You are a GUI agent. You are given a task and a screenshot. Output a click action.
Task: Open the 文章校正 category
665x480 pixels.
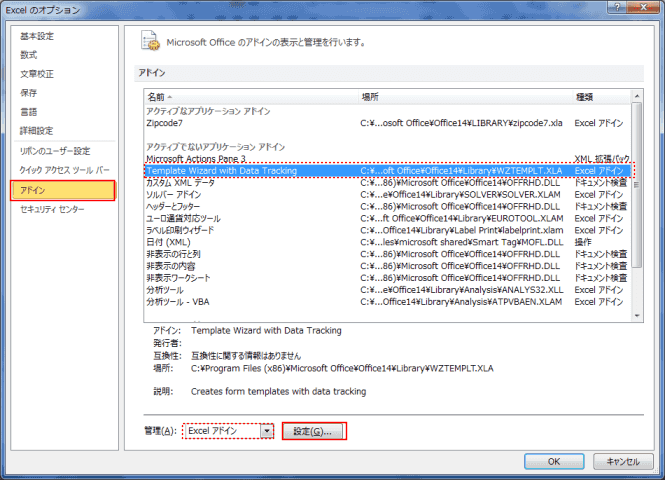(37, 74)
